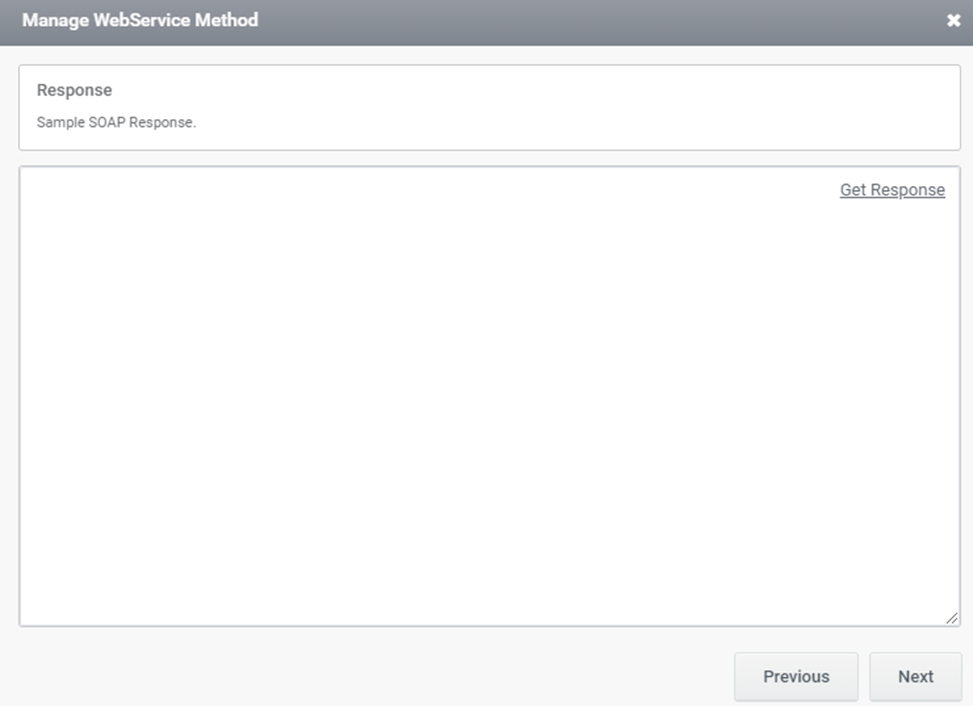Advance the wizard with the Next button
The width and height of the screenshot is (973, 706).
pyautogui.click(x=915, y=676)
